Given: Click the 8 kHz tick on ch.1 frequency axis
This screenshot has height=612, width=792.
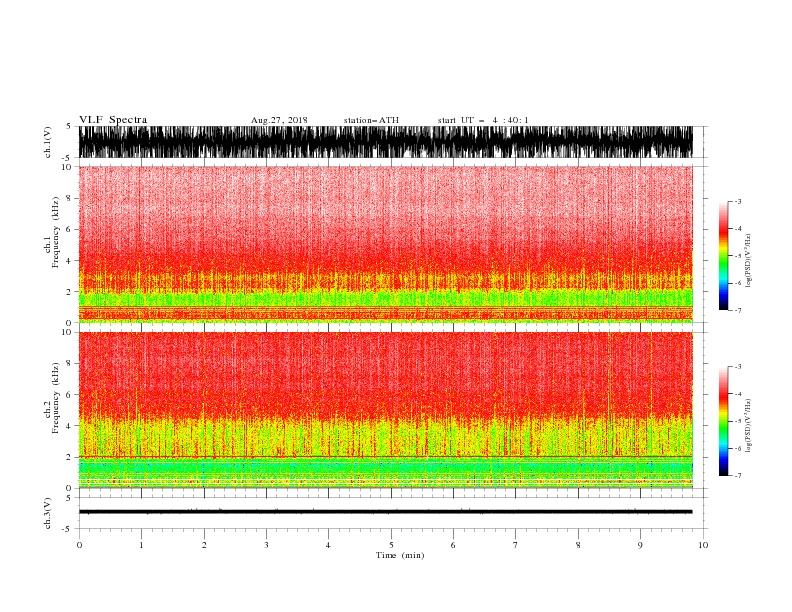Looking at the screenshot, I should (x=70, y=198).
